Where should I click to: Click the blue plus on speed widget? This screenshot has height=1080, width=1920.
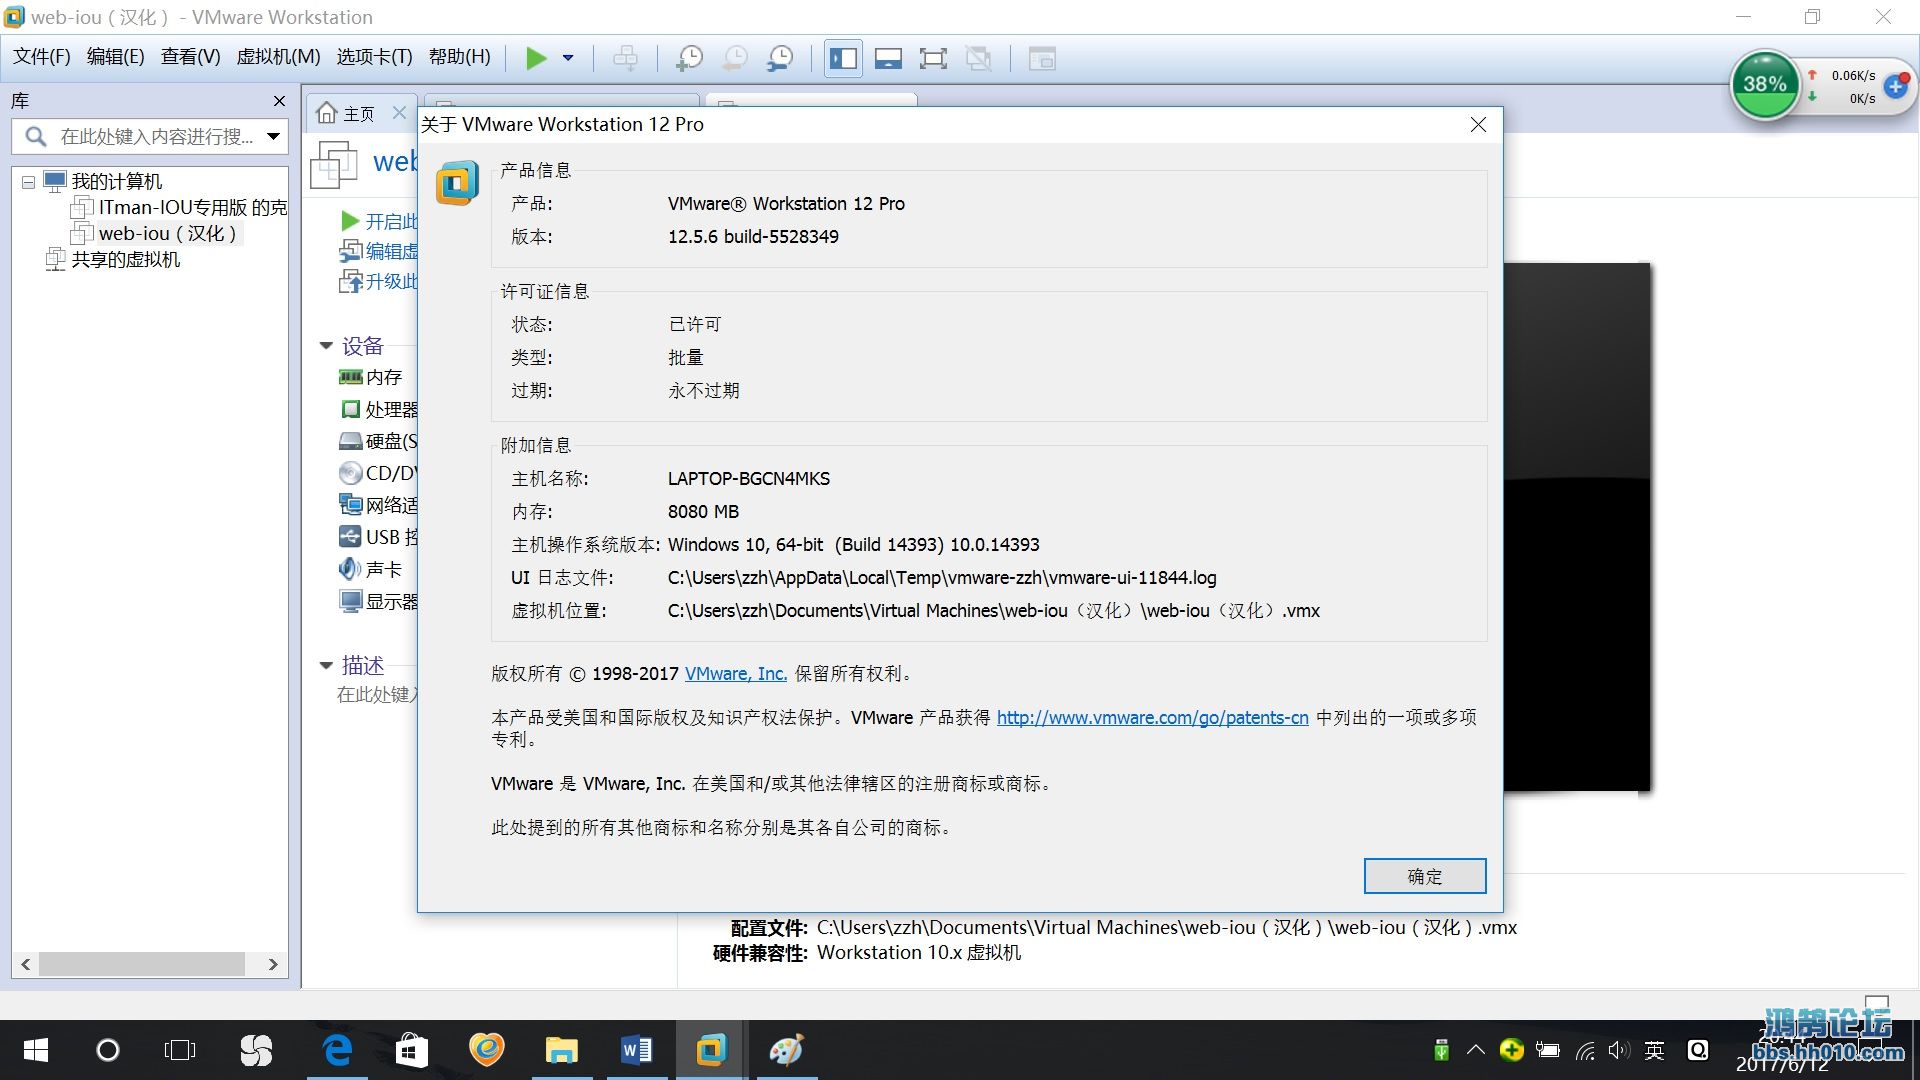(x=1895, y=87)
